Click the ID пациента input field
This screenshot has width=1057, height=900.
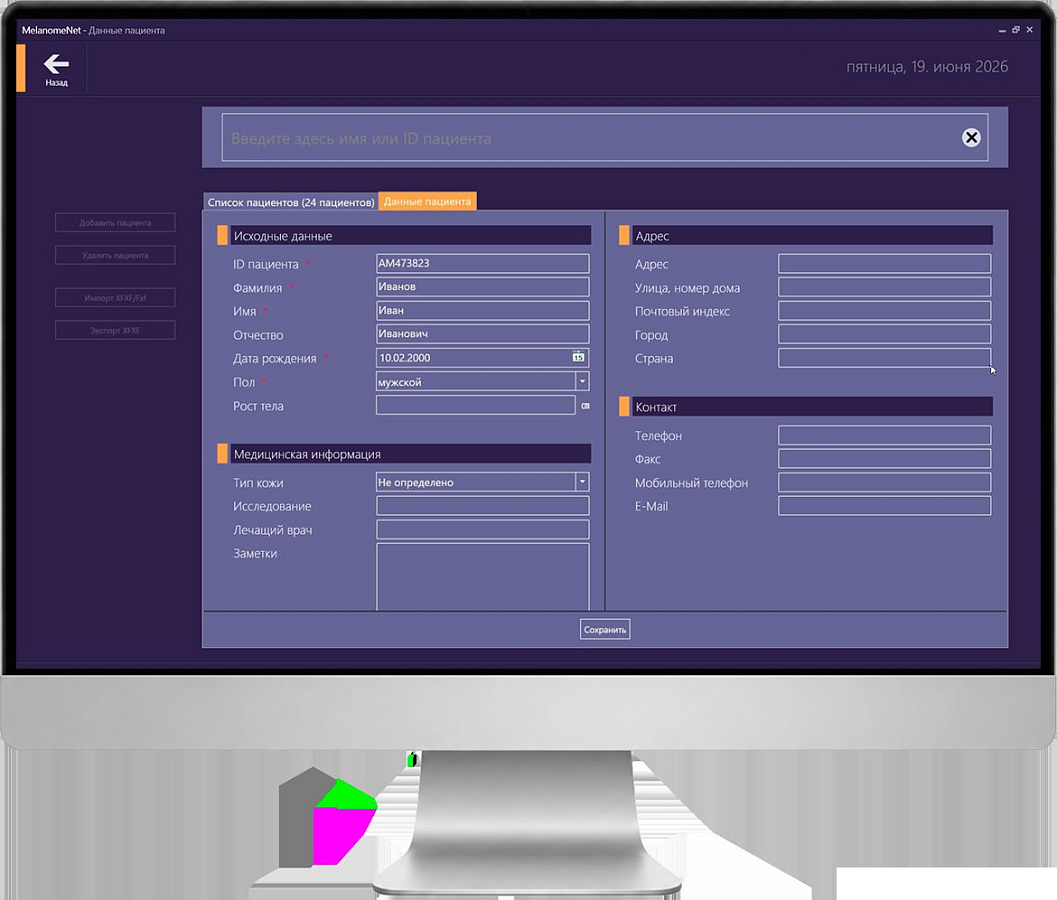483,264
